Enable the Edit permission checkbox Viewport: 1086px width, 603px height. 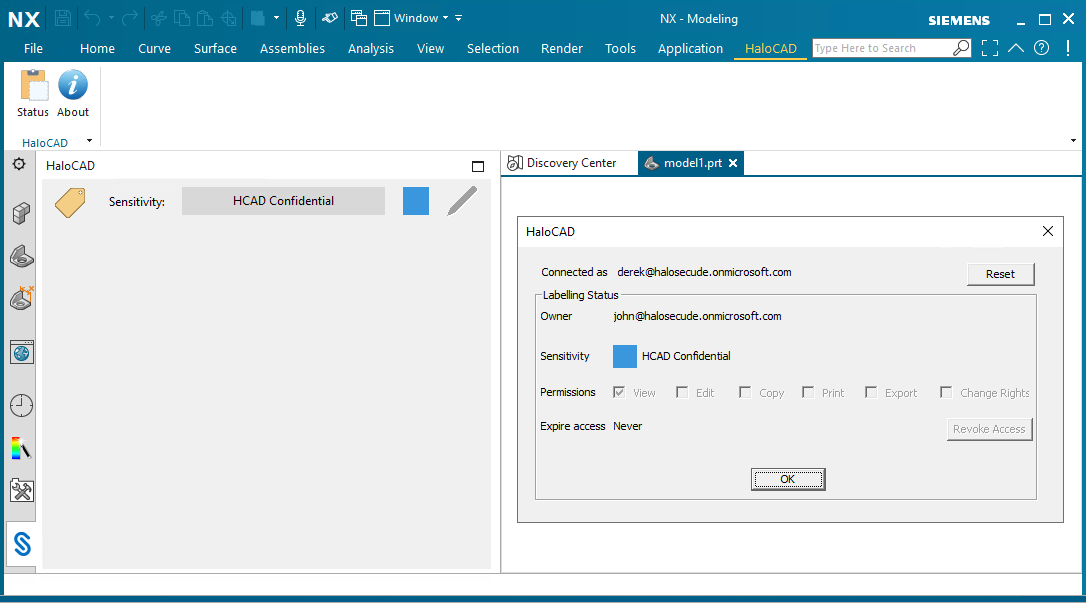(682, 393)
